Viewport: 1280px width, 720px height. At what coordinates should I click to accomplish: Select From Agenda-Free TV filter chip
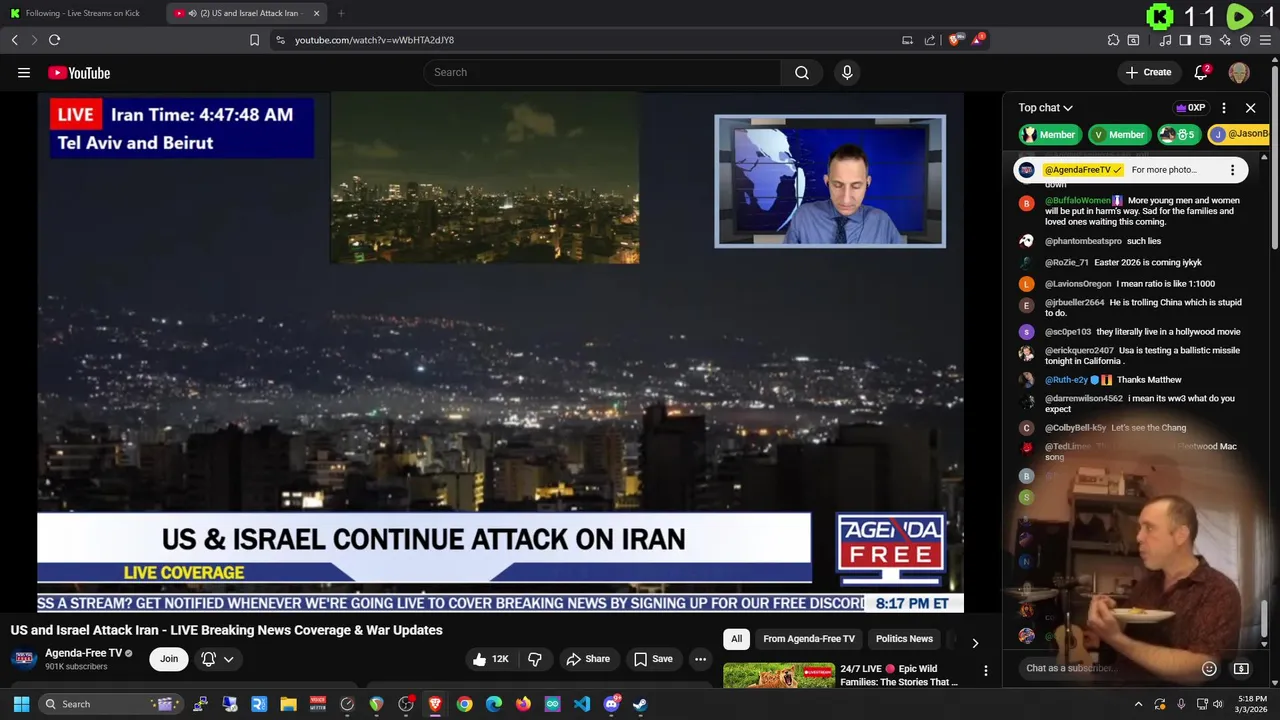809,639
